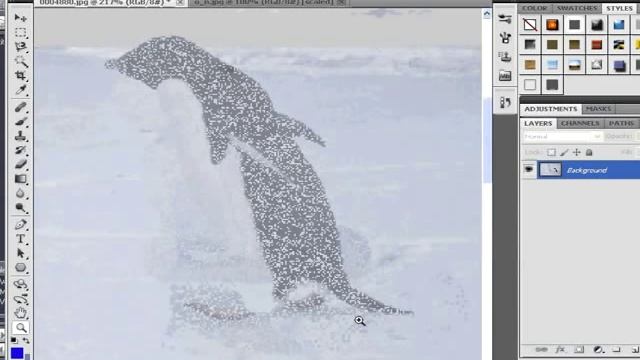The height and width of the screenshot is (360, 640).
Task: Select the Layers tab
Action: [538, 123]
